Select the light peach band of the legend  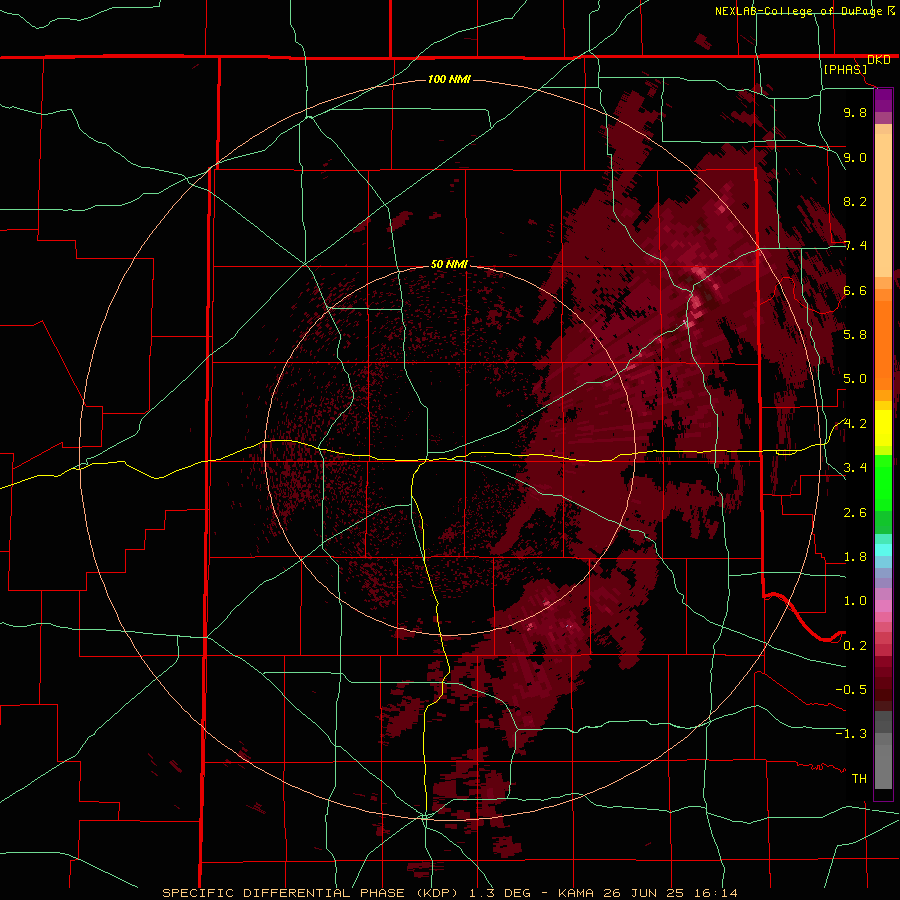pyautogui.click(x=883, y=205)
